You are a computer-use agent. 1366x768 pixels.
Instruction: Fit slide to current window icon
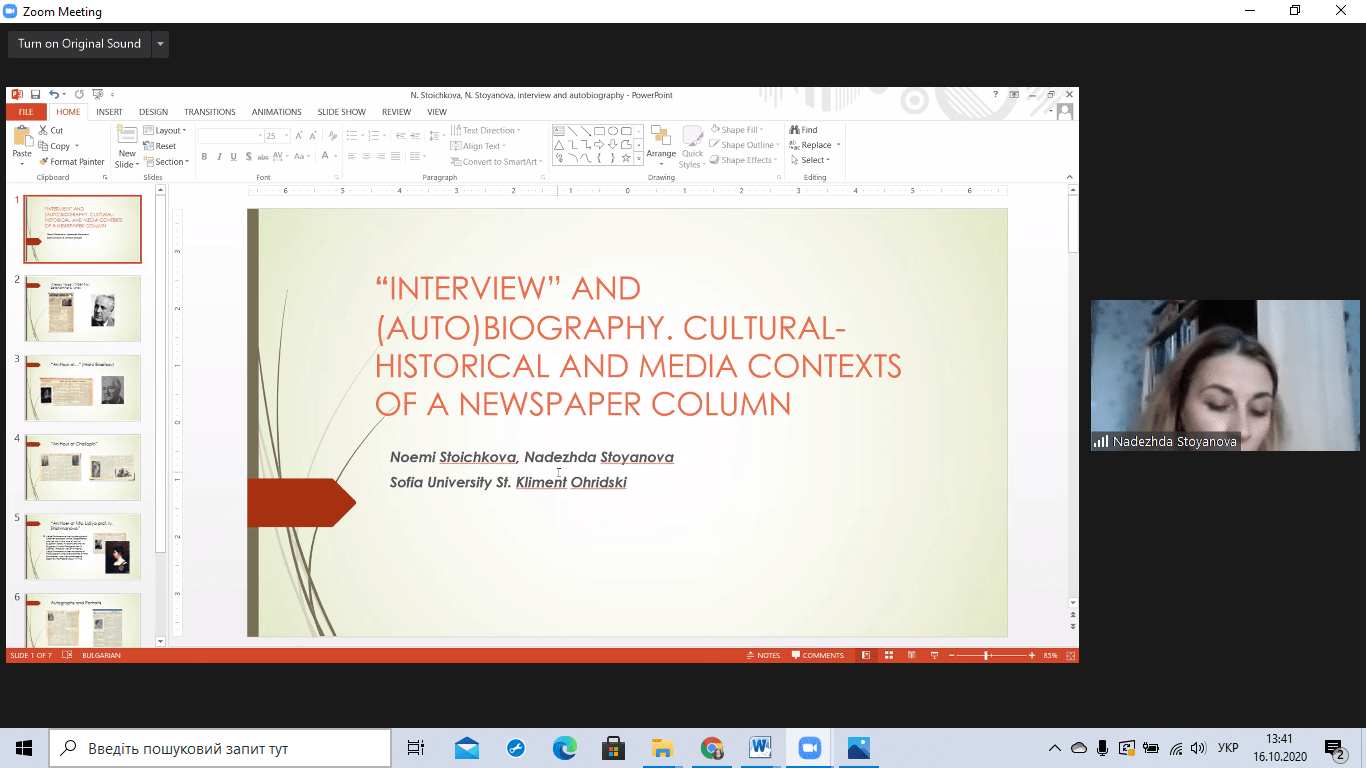coord(1071,656)
